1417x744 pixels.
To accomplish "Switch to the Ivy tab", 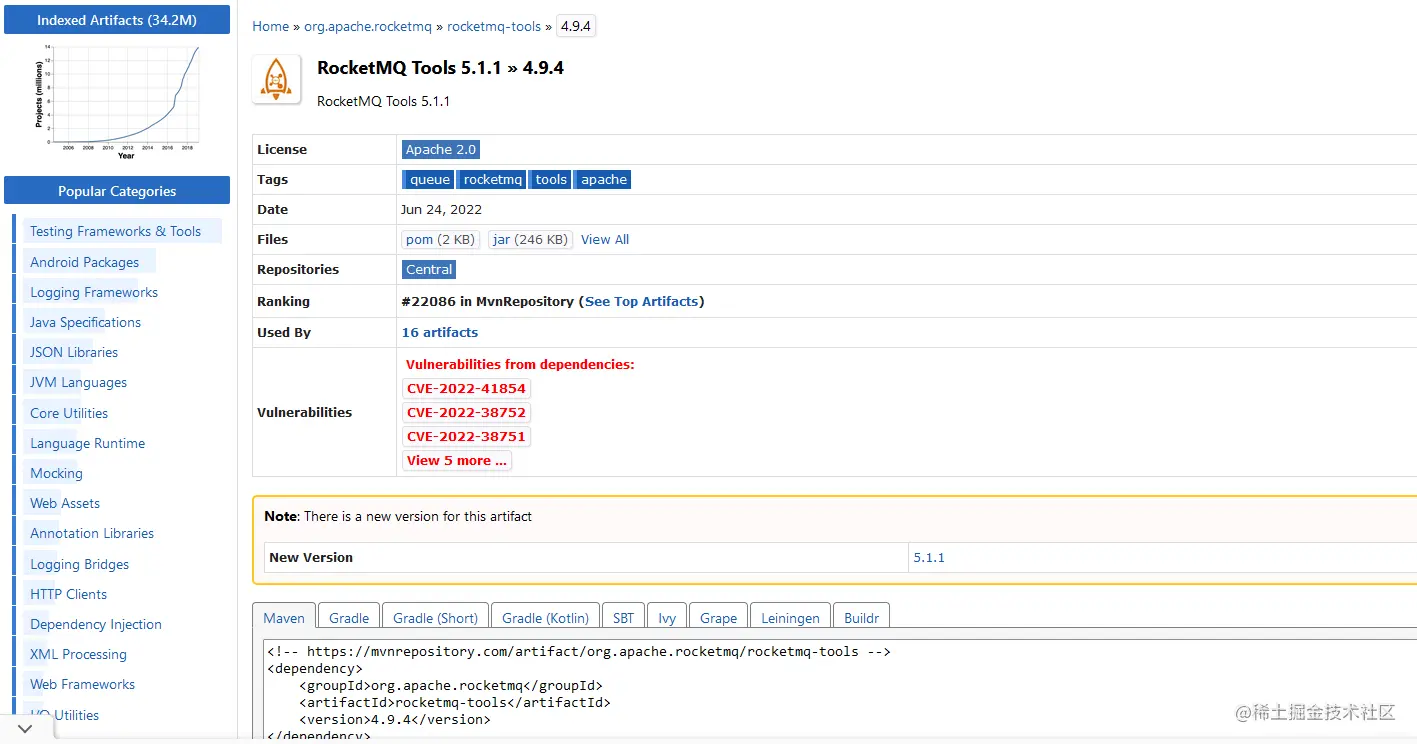I will [x=667, y=618].
